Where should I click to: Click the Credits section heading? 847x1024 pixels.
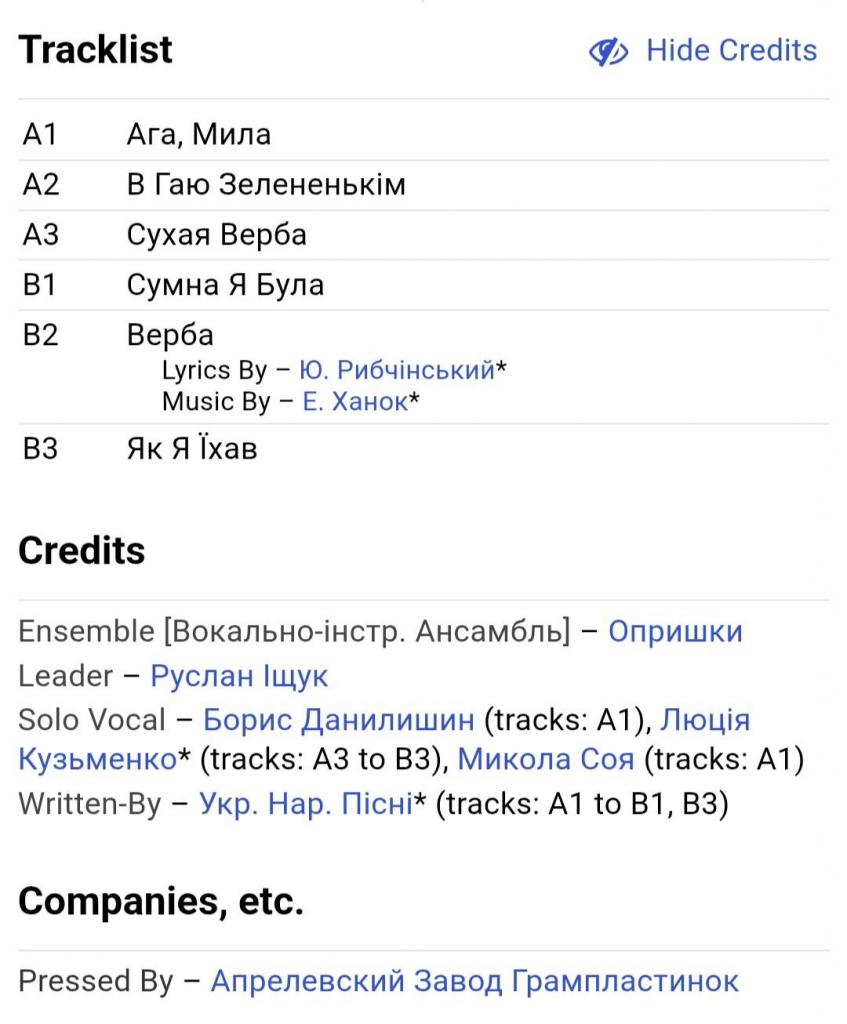coord(82,551)
